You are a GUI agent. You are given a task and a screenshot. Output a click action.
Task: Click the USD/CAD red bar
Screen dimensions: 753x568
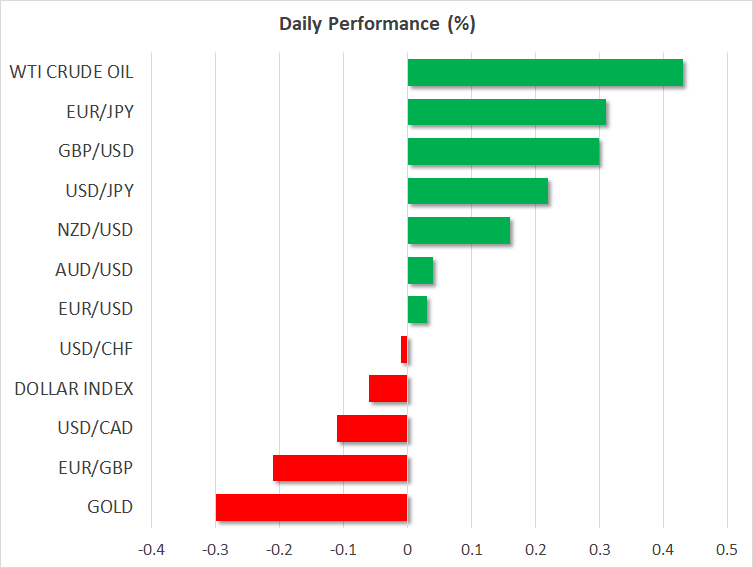click(372, 428)
